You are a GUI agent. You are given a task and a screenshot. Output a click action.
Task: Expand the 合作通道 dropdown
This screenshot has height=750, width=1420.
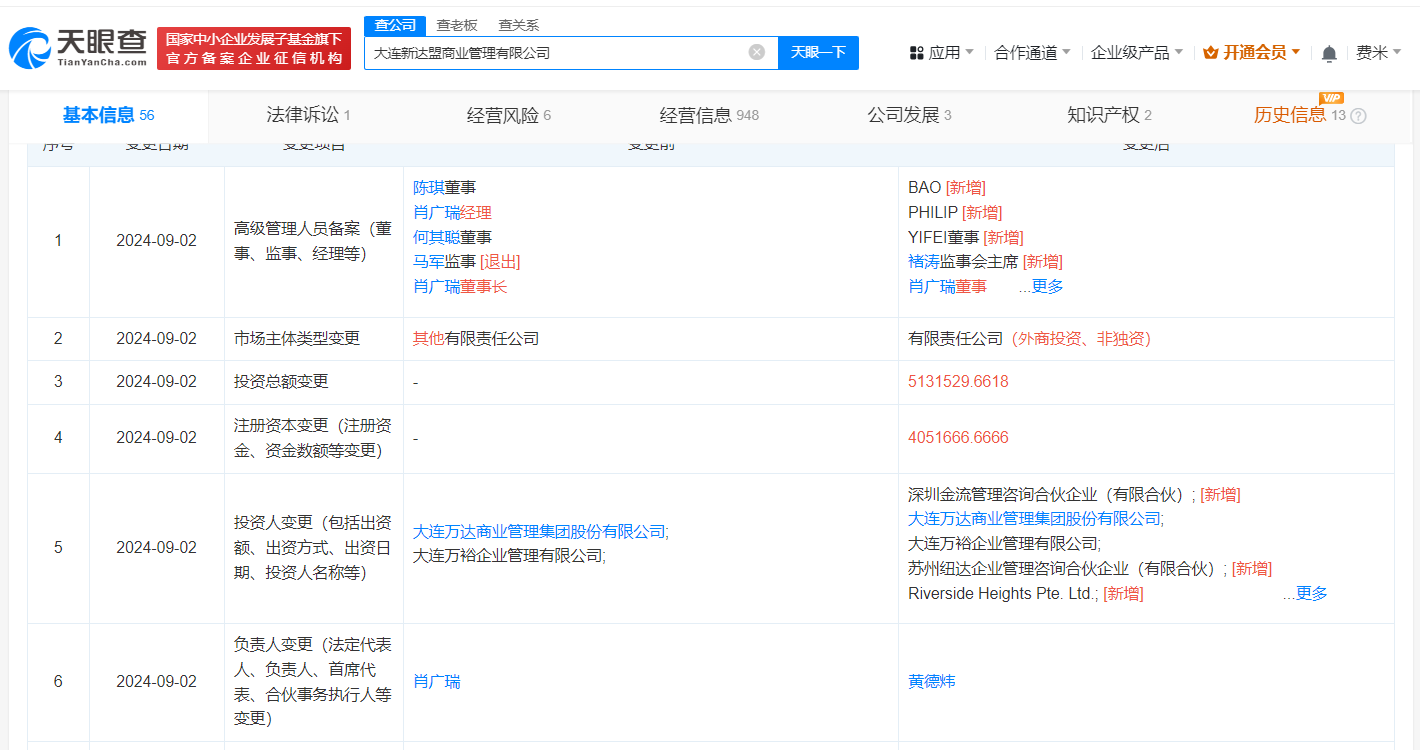point(1032,53)
